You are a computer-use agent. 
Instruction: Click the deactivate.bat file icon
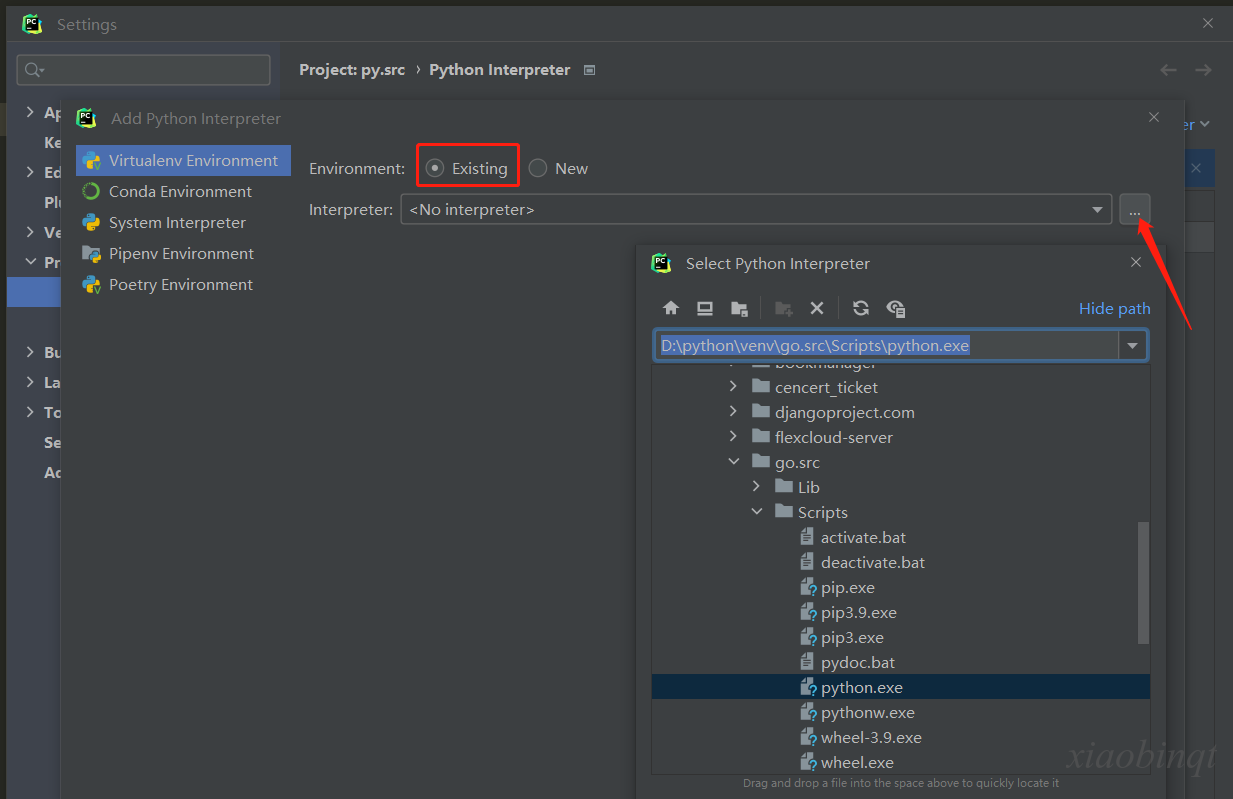tap(808, 562)
